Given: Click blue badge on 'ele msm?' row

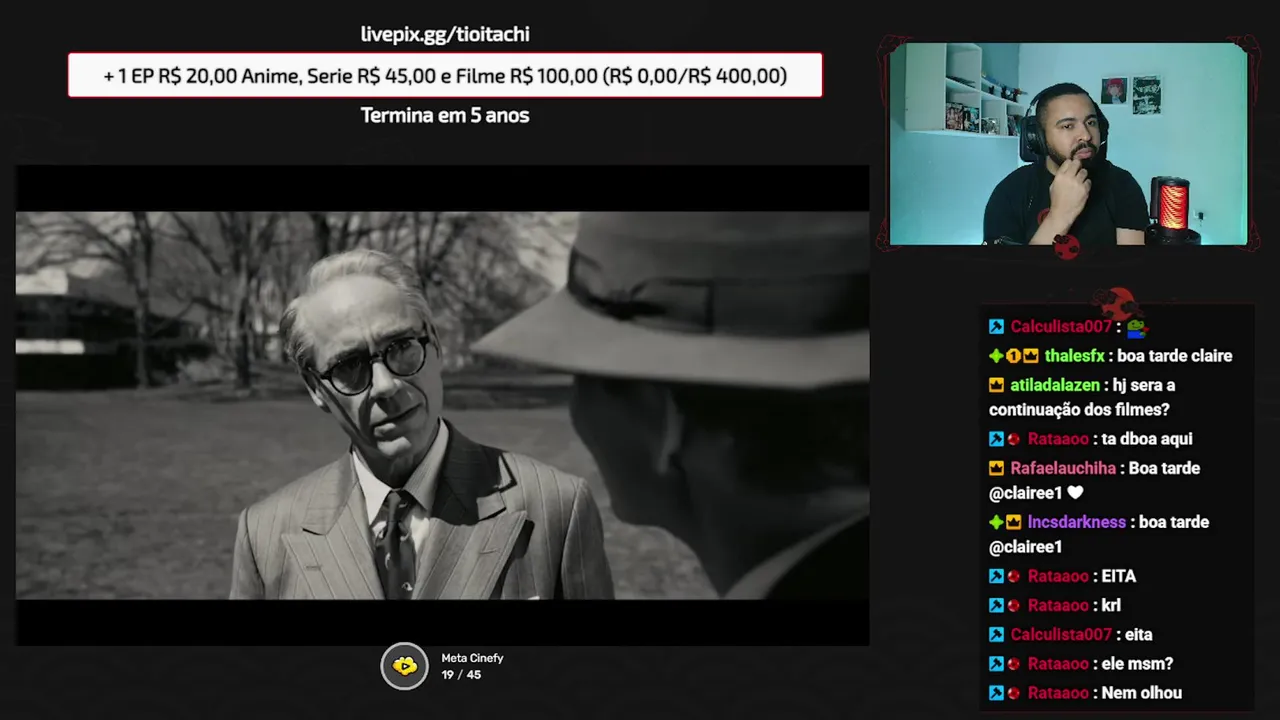Looking at the screenshot, I should [x=996, y=664].
